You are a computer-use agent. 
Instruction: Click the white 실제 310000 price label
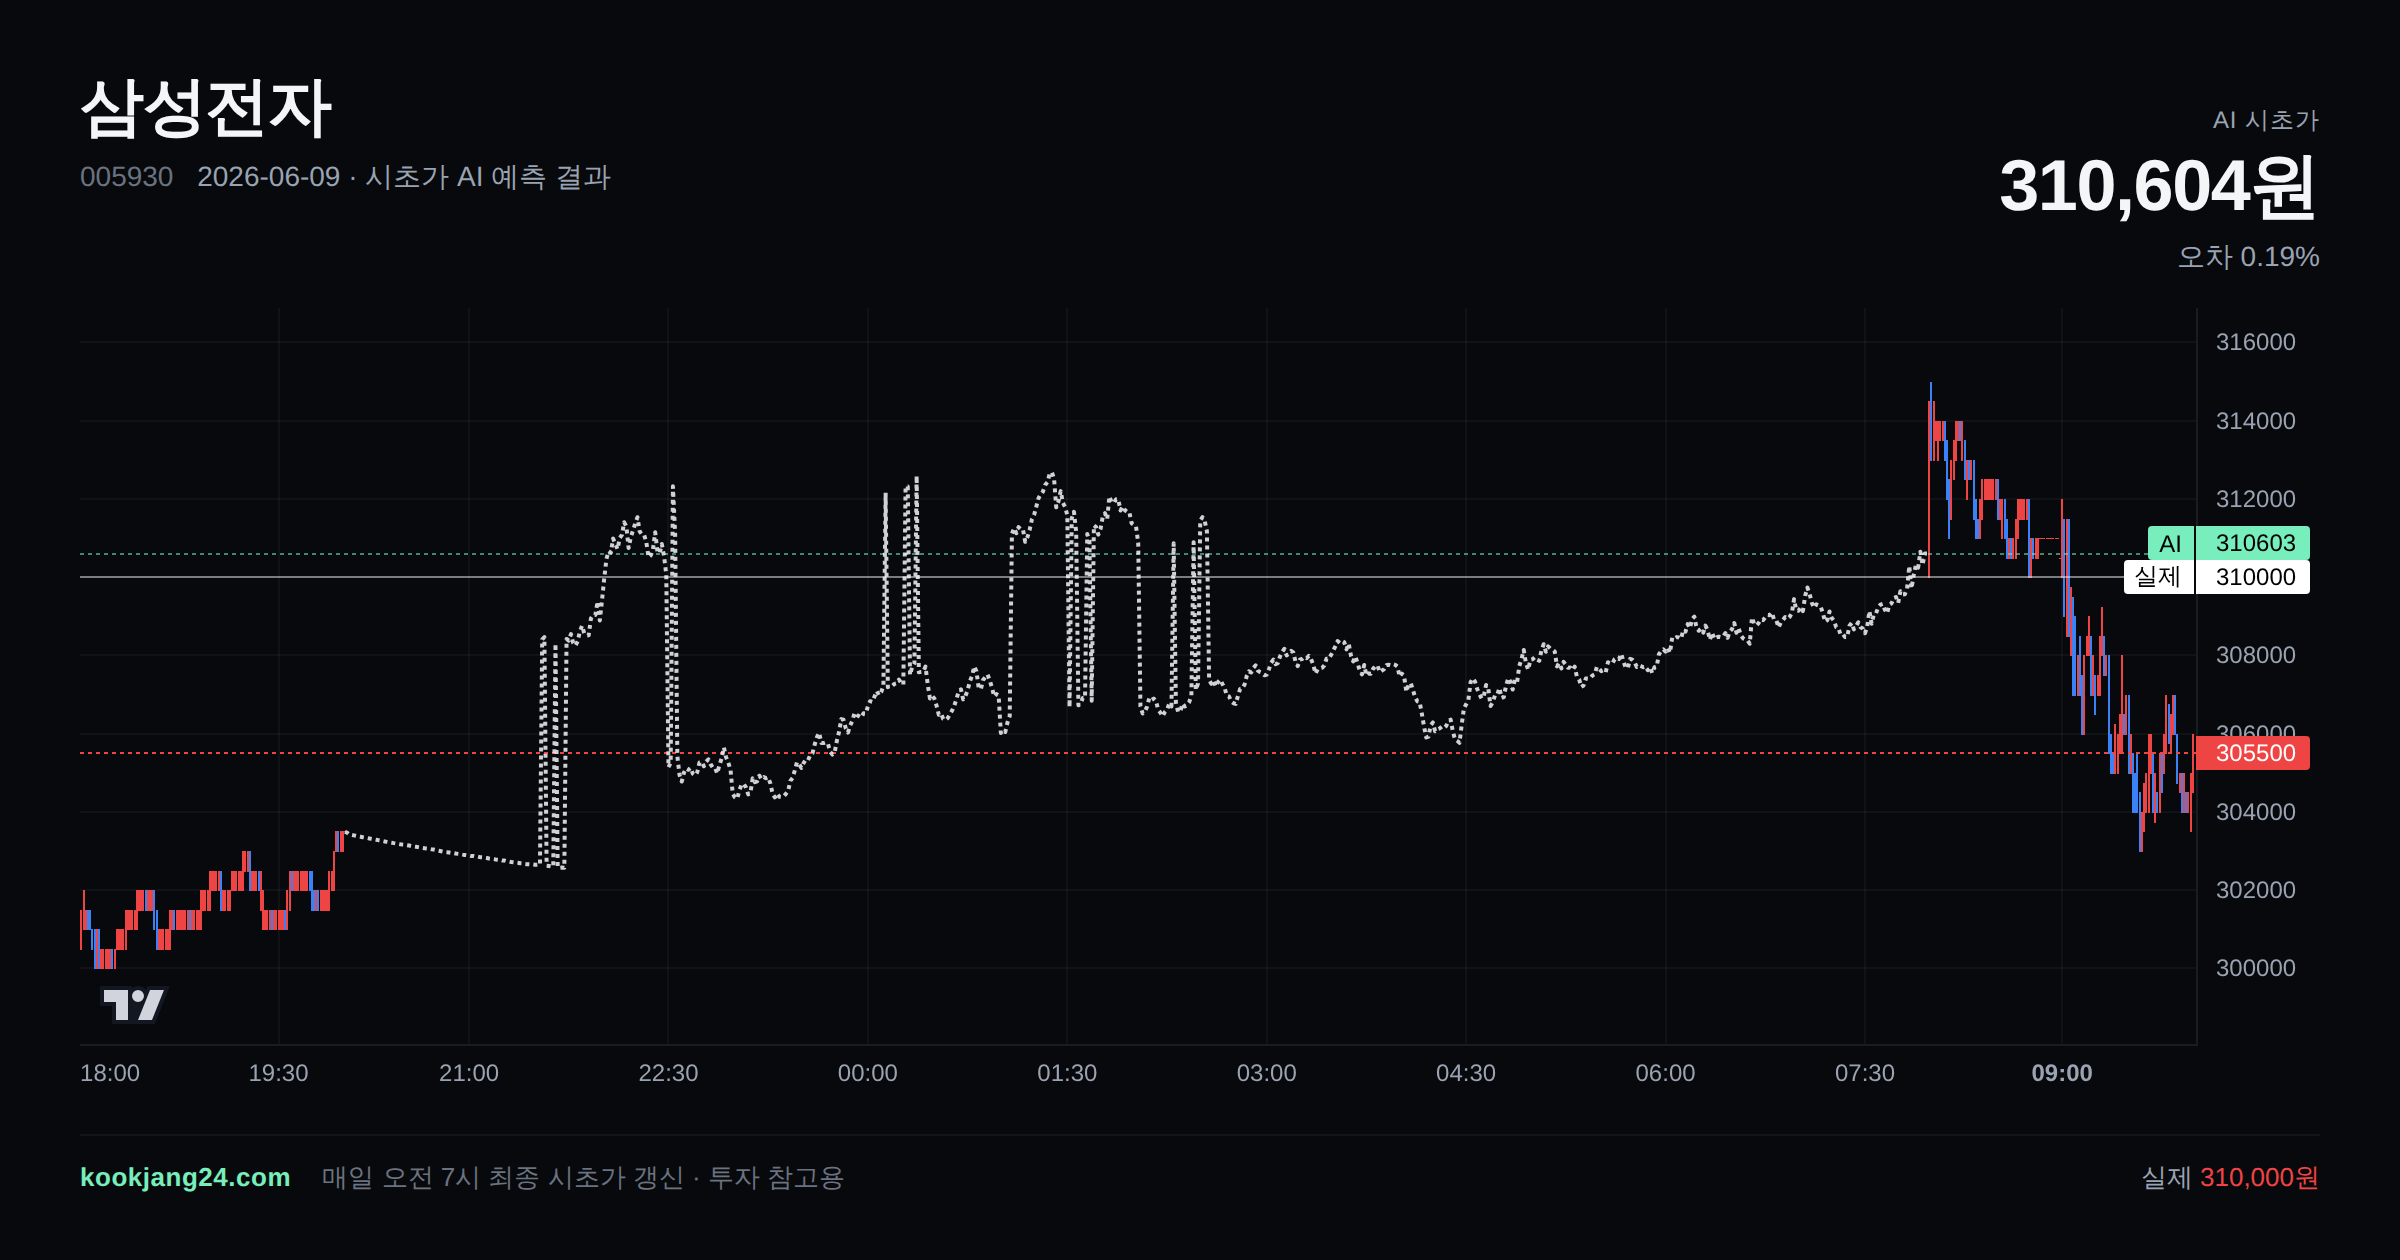2217,577
